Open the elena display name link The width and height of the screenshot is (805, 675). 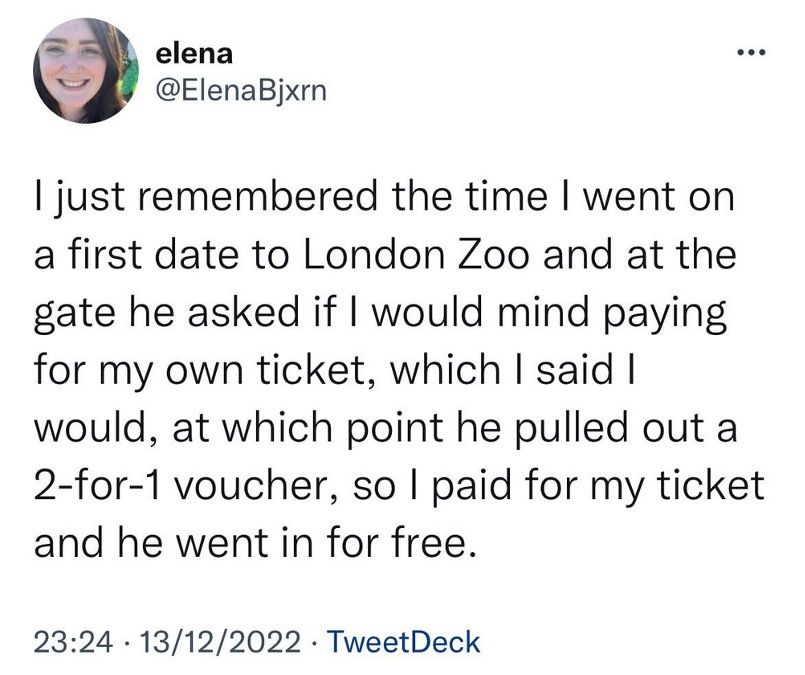pyautogui.click(x=194, y=55)
